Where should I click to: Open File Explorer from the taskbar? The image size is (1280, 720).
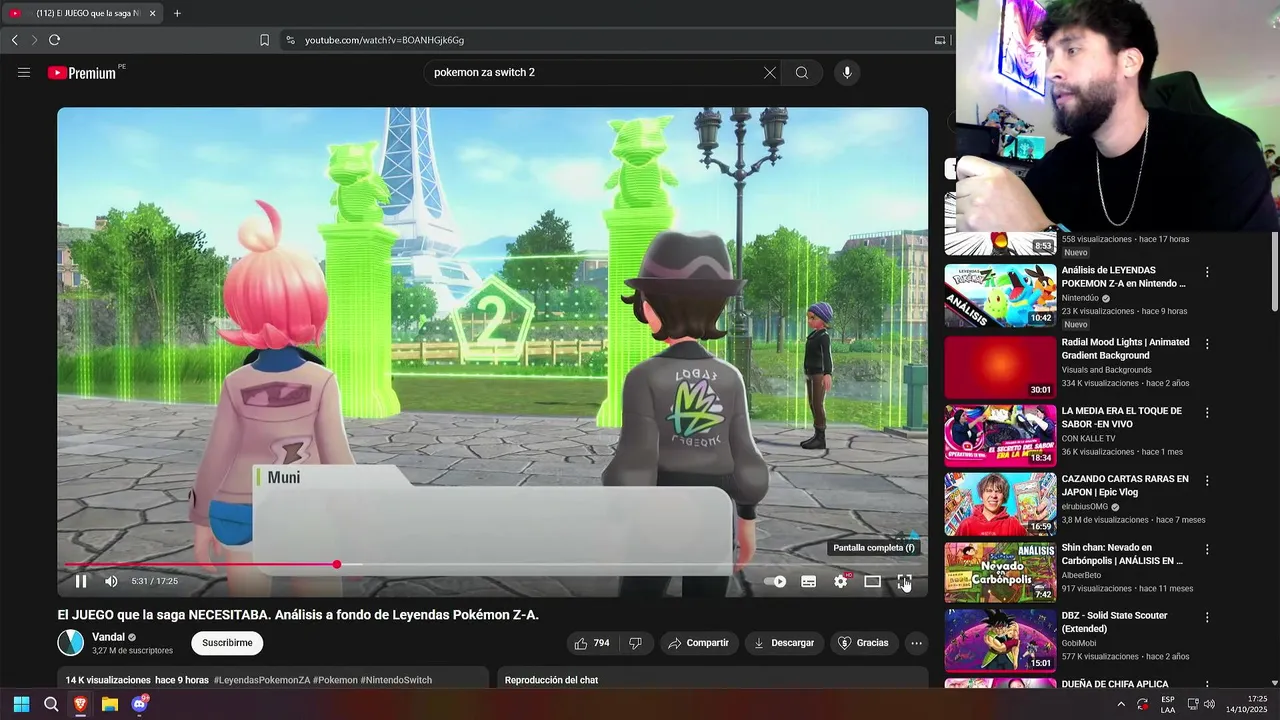pos(110,704)
